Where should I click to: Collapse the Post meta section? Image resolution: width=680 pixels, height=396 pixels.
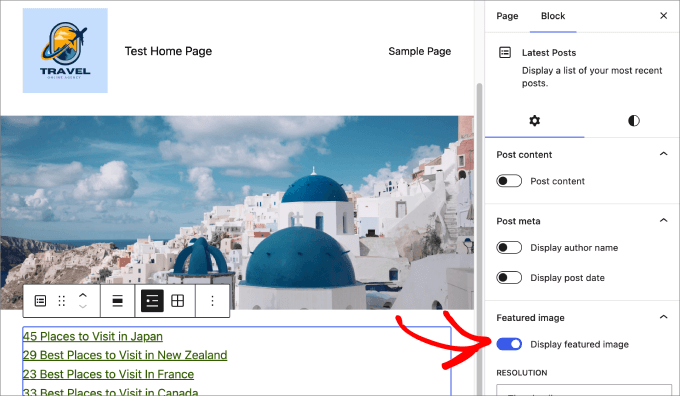click(664, 220)
